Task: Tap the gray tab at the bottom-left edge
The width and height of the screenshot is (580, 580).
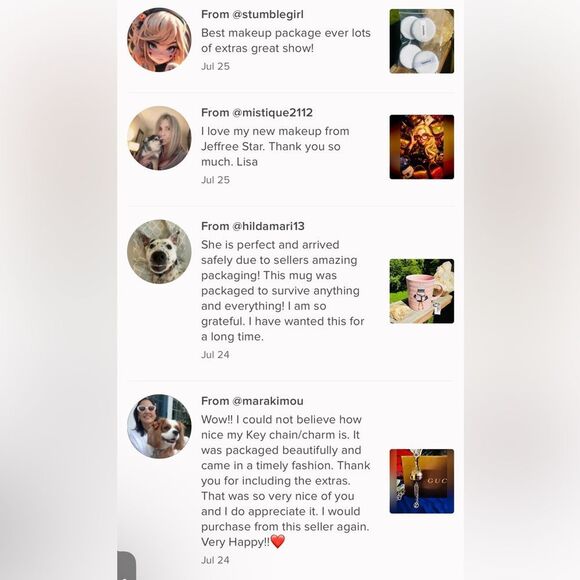Action: point(126,566)
